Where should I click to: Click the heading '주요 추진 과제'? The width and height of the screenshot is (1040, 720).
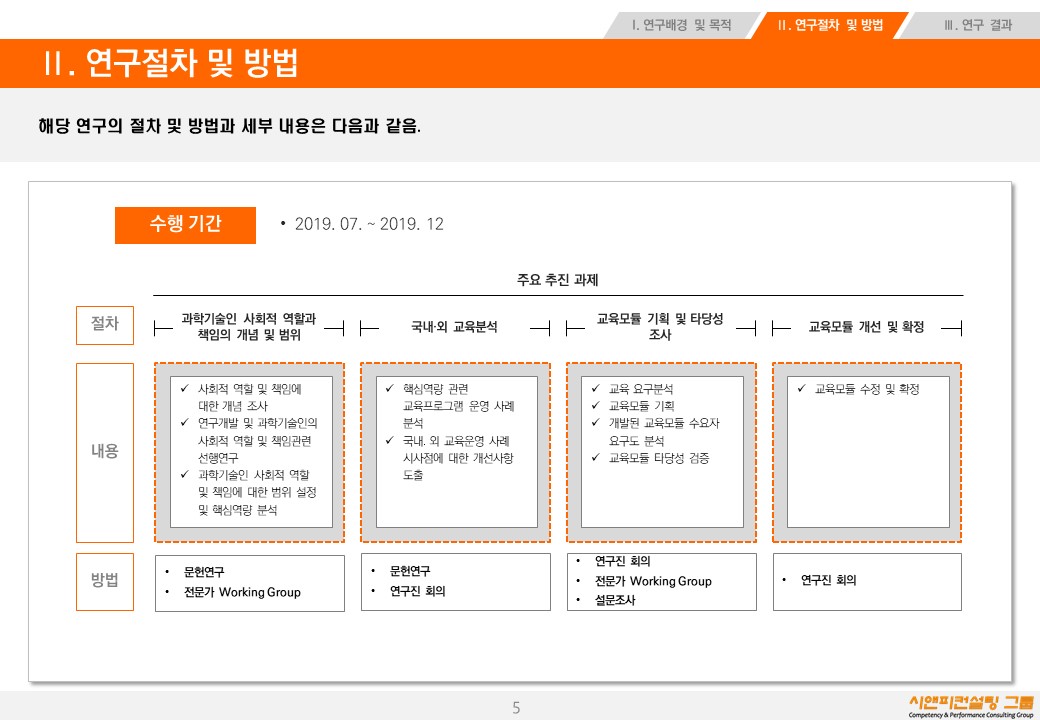pos(557,280)
